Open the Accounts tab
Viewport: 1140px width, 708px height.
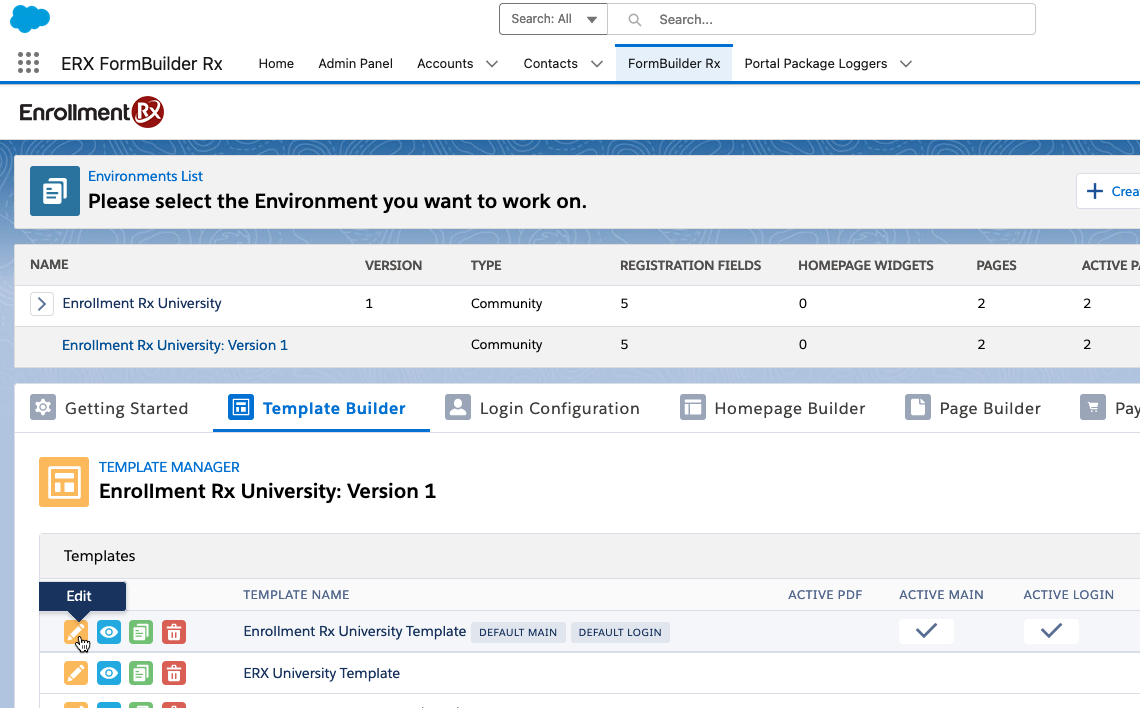(x=445, y=64)
